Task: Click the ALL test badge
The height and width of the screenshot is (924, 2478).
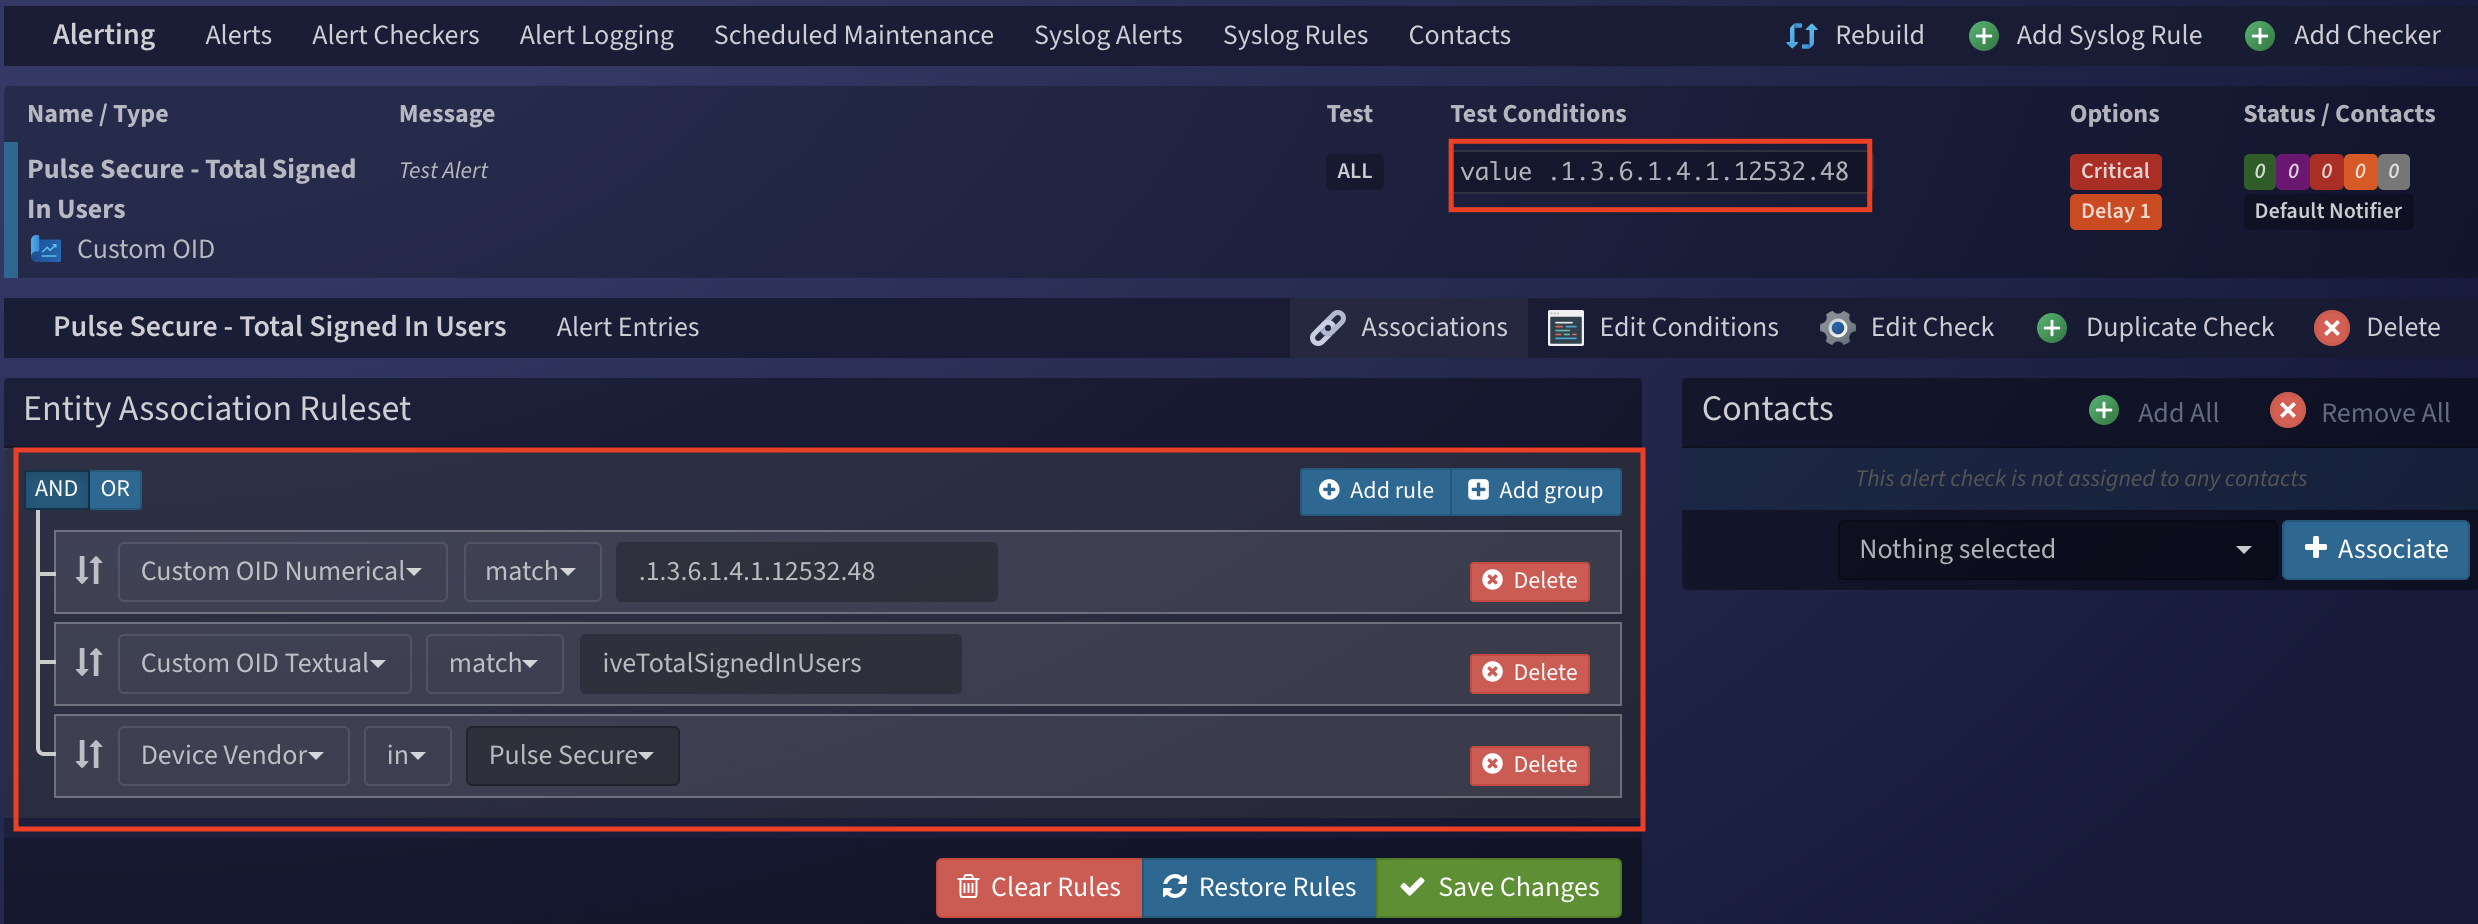Action: pos(1354,171)
